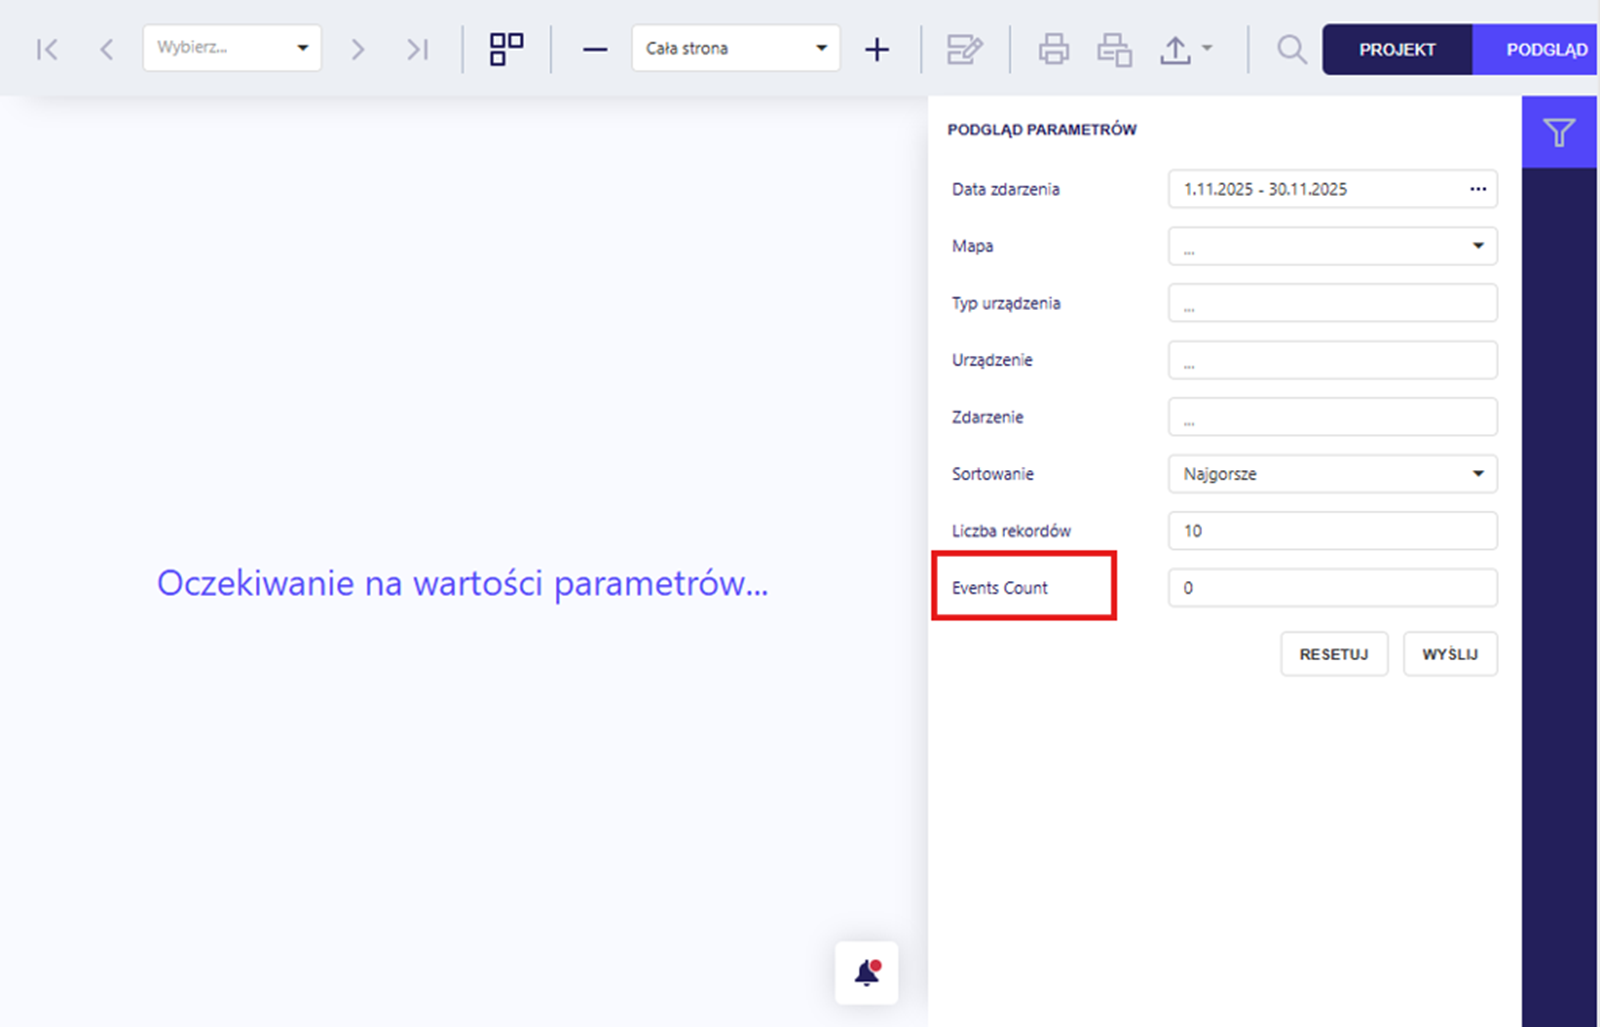Open the search magnifier tool

point(1291,49)
